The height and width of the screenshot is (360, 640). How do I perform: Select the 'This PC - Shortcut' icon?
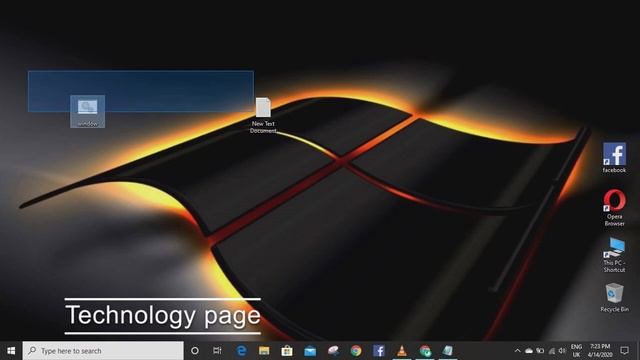click(614, 255)
